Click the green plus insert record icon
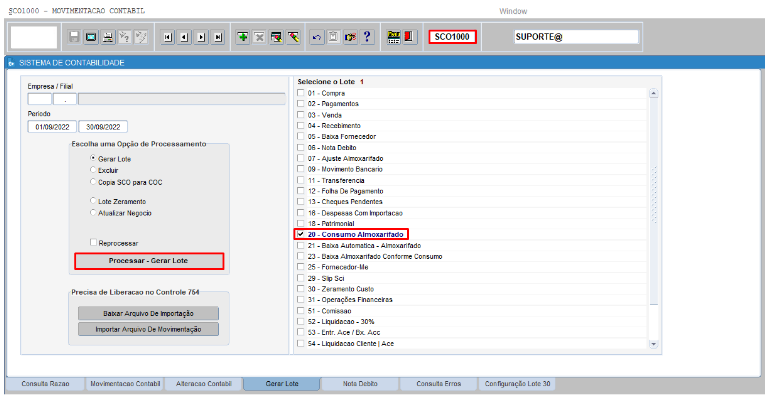The image size is (767, 395). click(242, 37)
